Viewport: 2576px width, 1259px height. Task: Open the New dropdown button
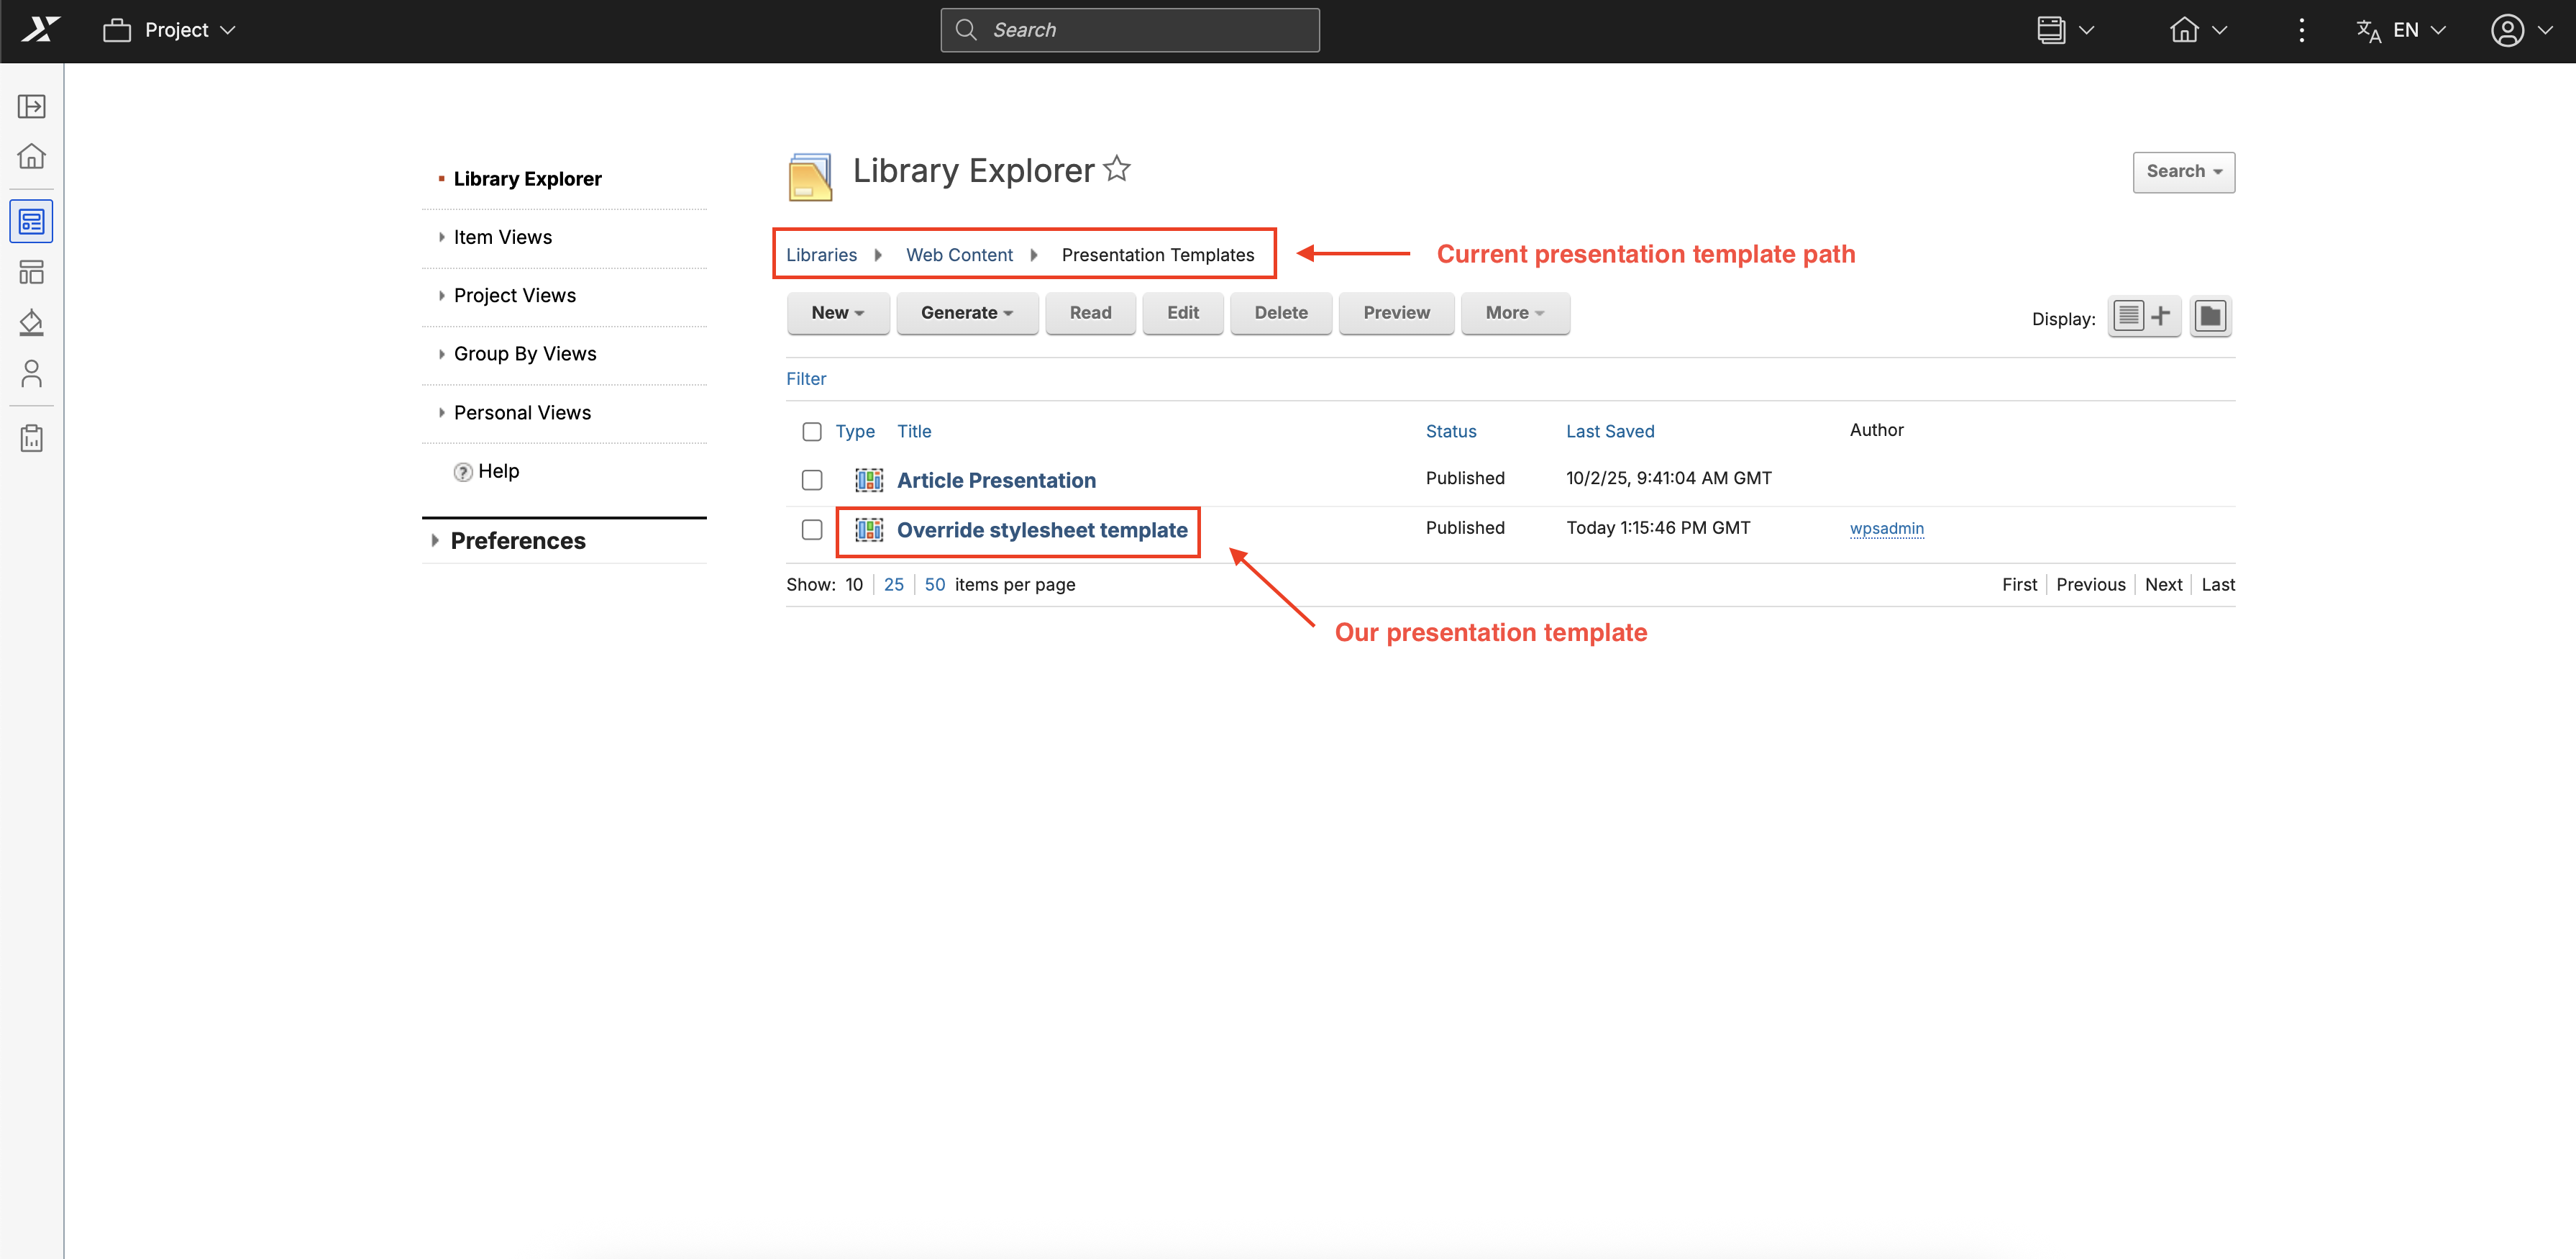click(x=837, y=313)
